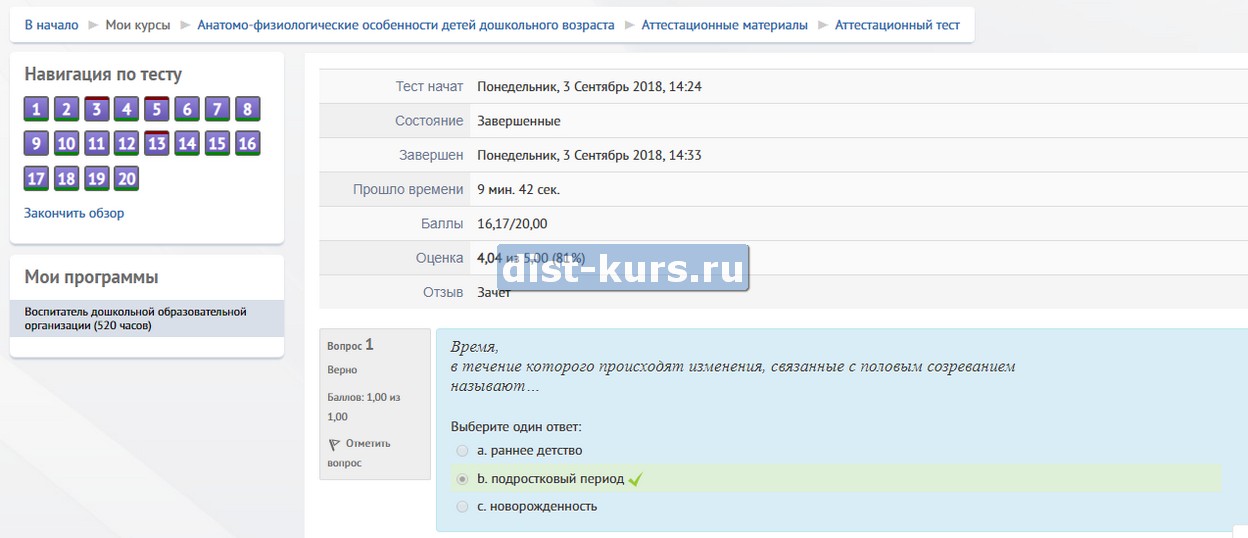The width and height of the screenshot is (1248, 538).
Task: Select radio option 'раннее детство'
Action: pos(462,451)
